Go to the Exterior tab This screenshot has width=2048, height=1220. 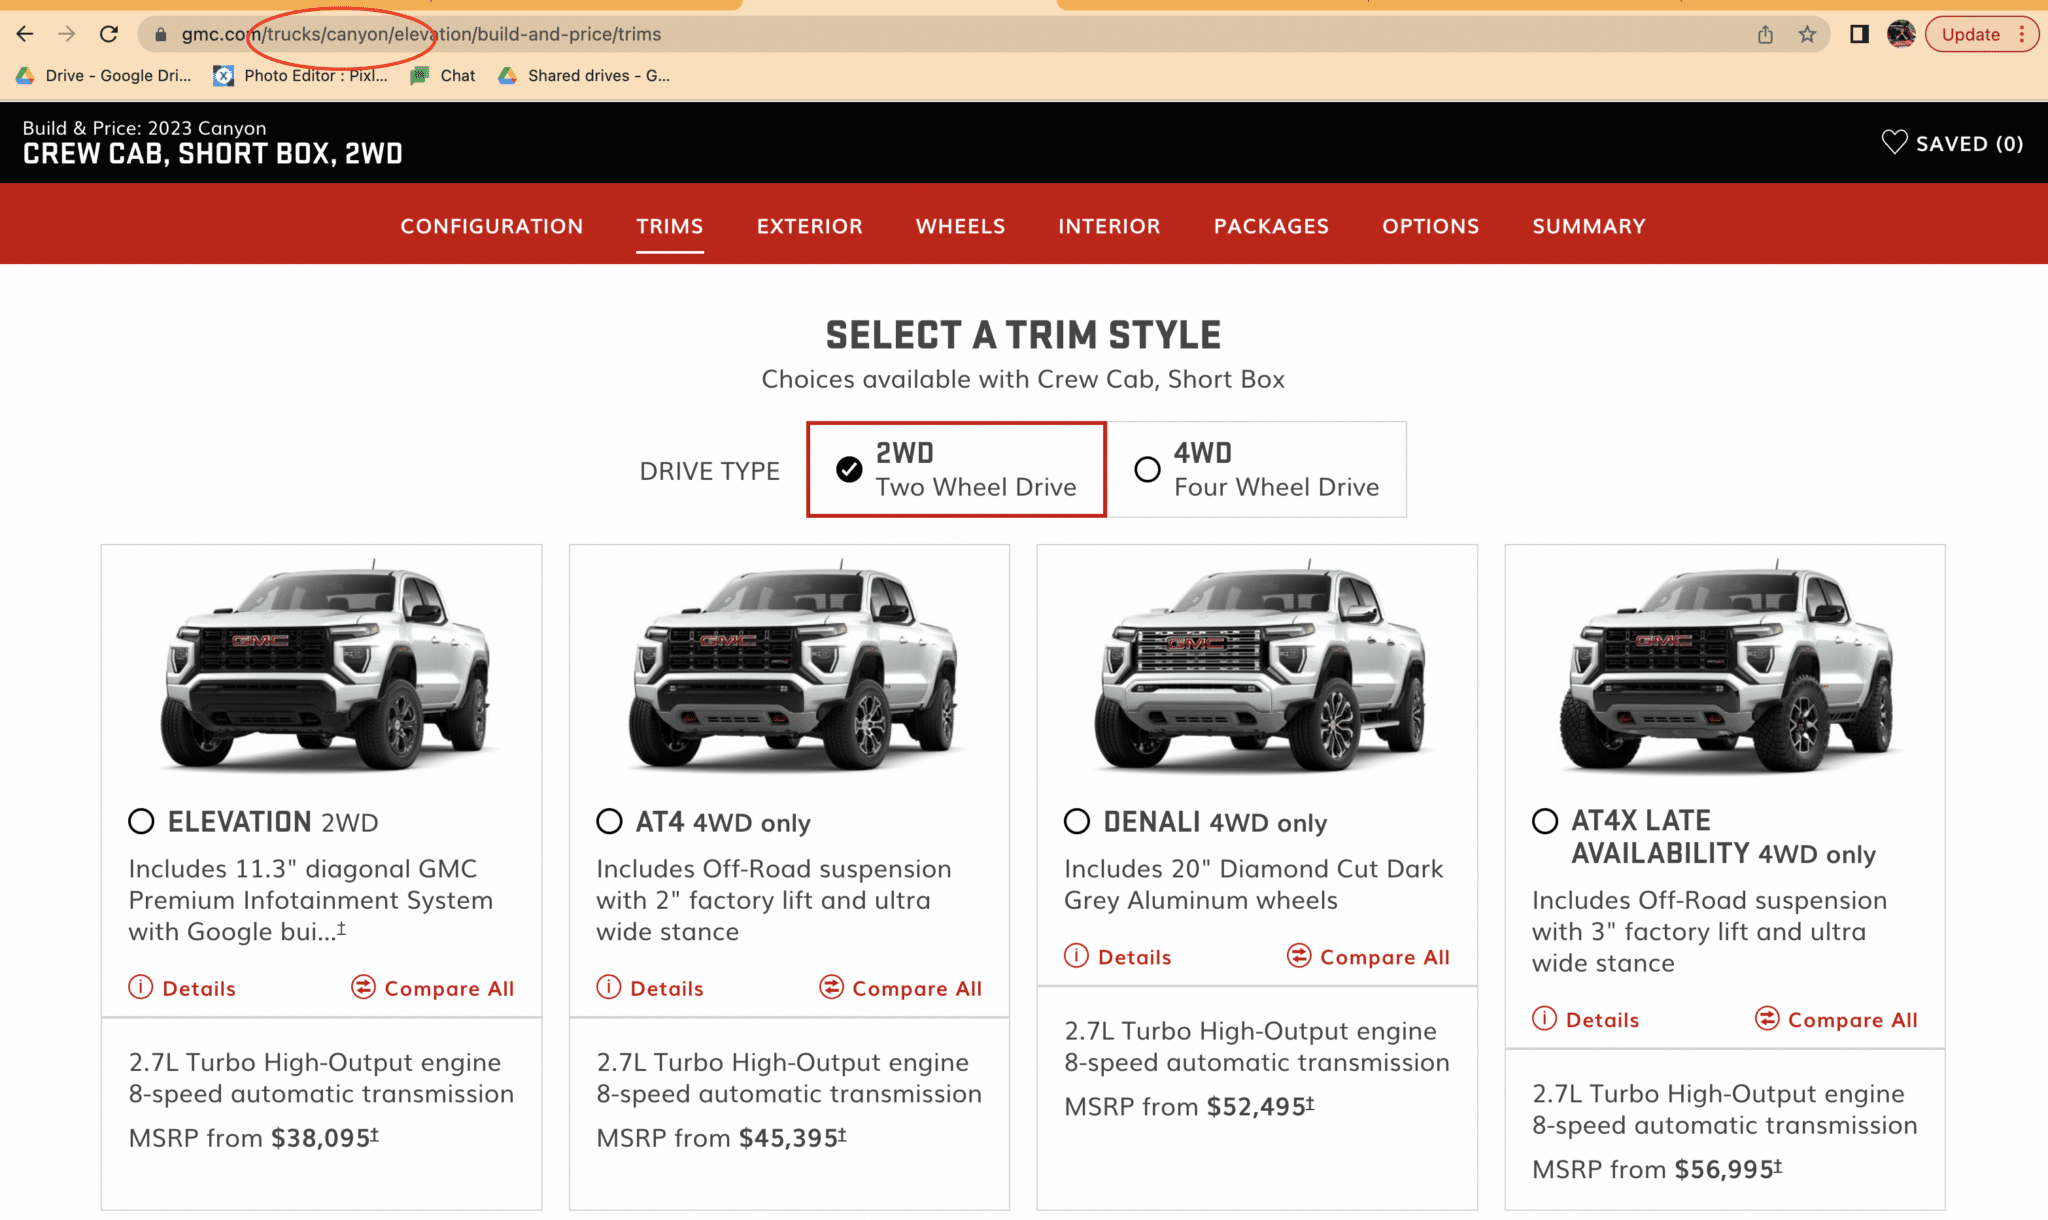810,226
